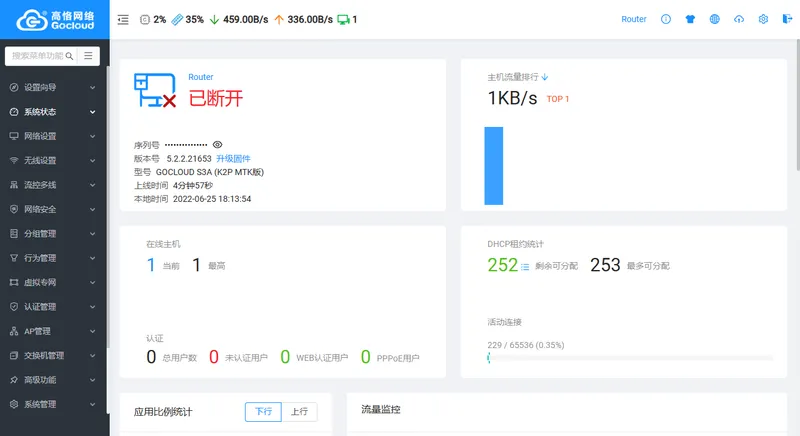Click the green 252 remaining DHCP count
The height and width of the screenshot is (436, 800).
pos(503,265)
